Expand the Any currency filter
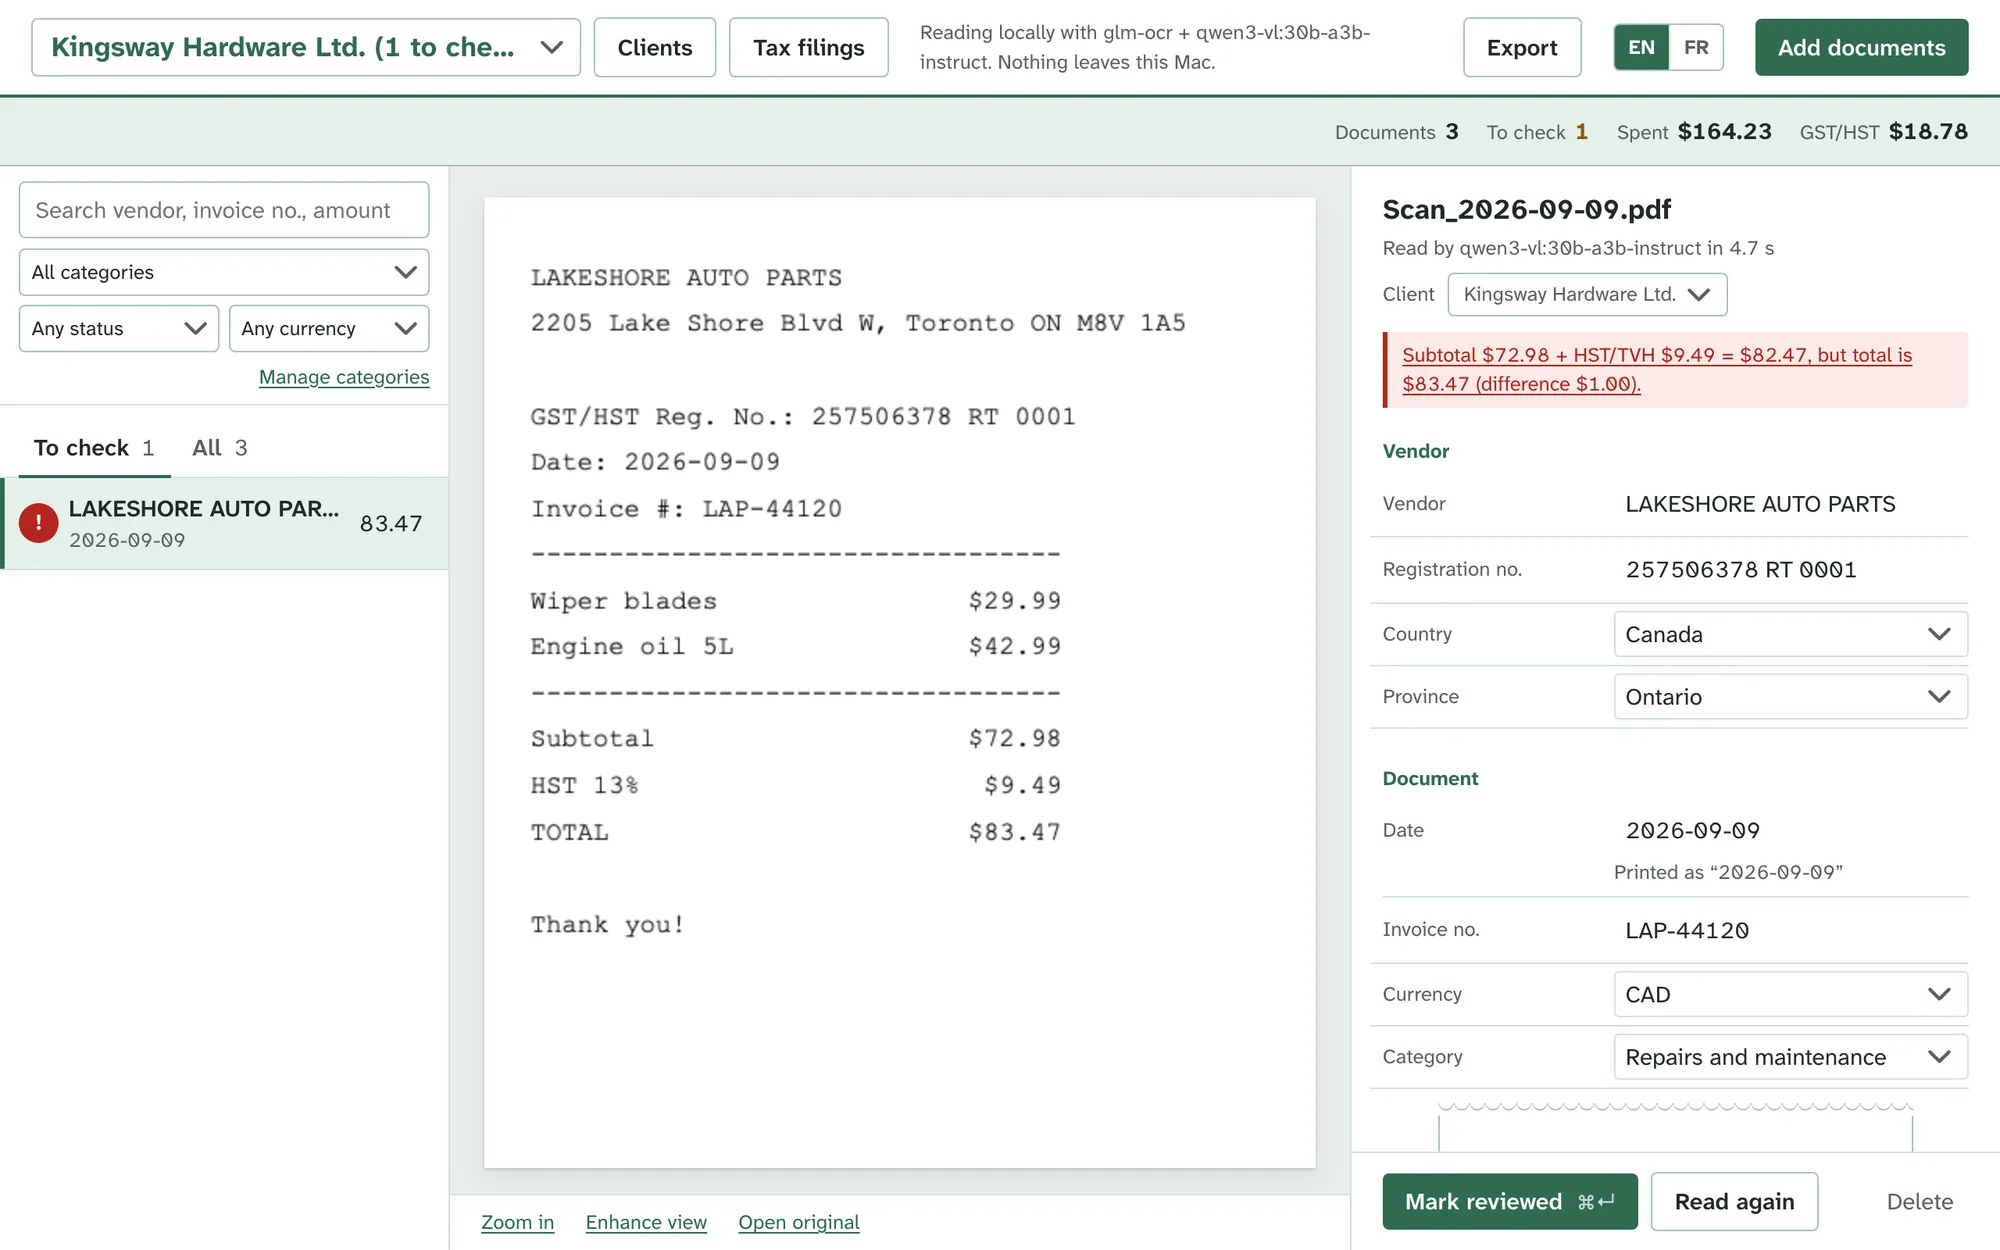The height and width of the screenshot is (1250, 2000). pyautogui.click(x=329, y=328)
